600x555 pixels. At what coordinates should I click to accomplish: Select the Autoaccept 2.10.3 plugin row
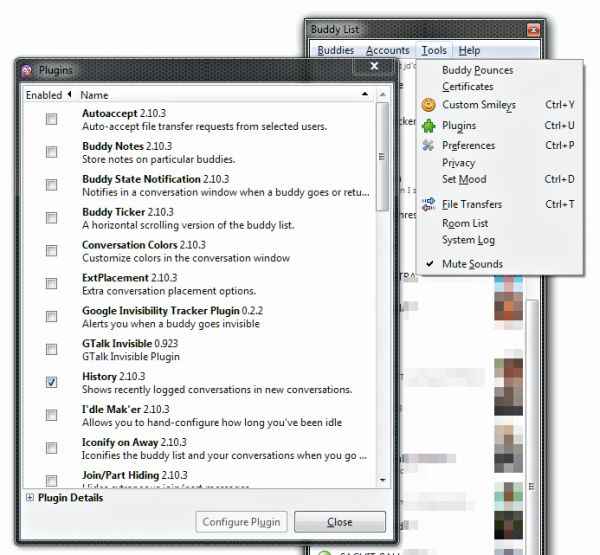[x=198, y=120]
